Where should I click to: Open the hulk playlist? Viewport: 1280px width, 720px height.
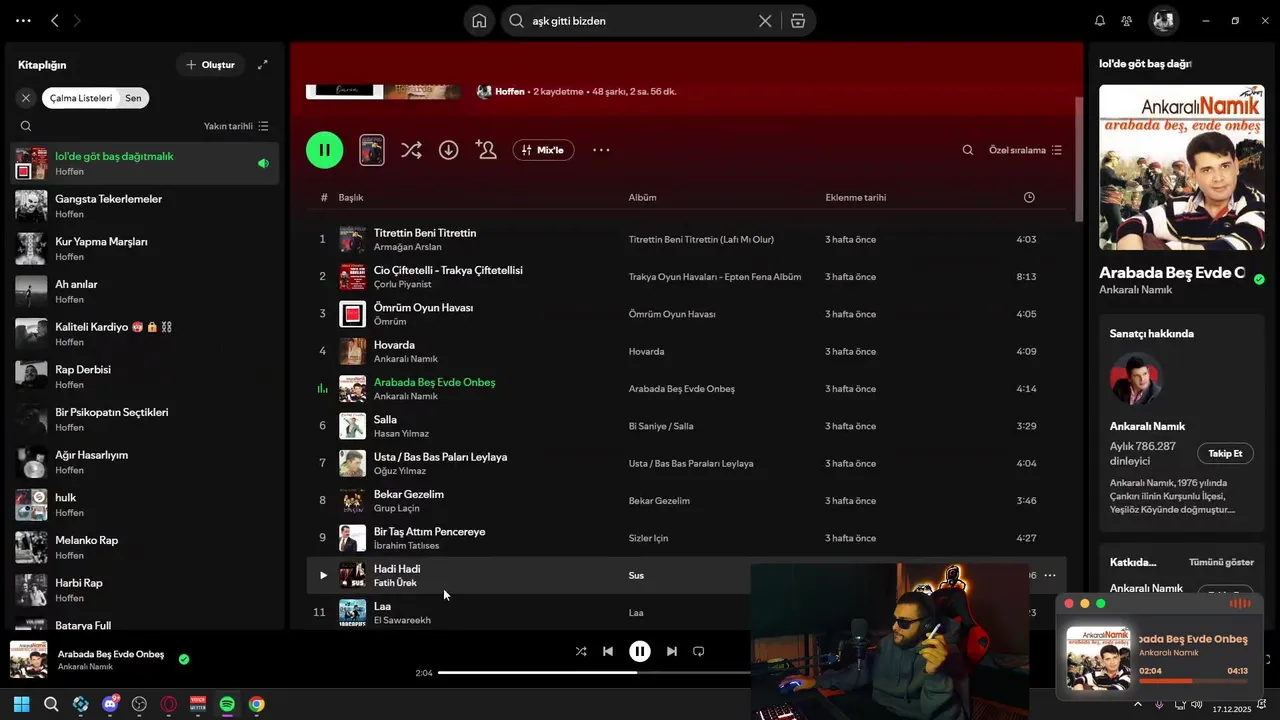pos(145,505)
